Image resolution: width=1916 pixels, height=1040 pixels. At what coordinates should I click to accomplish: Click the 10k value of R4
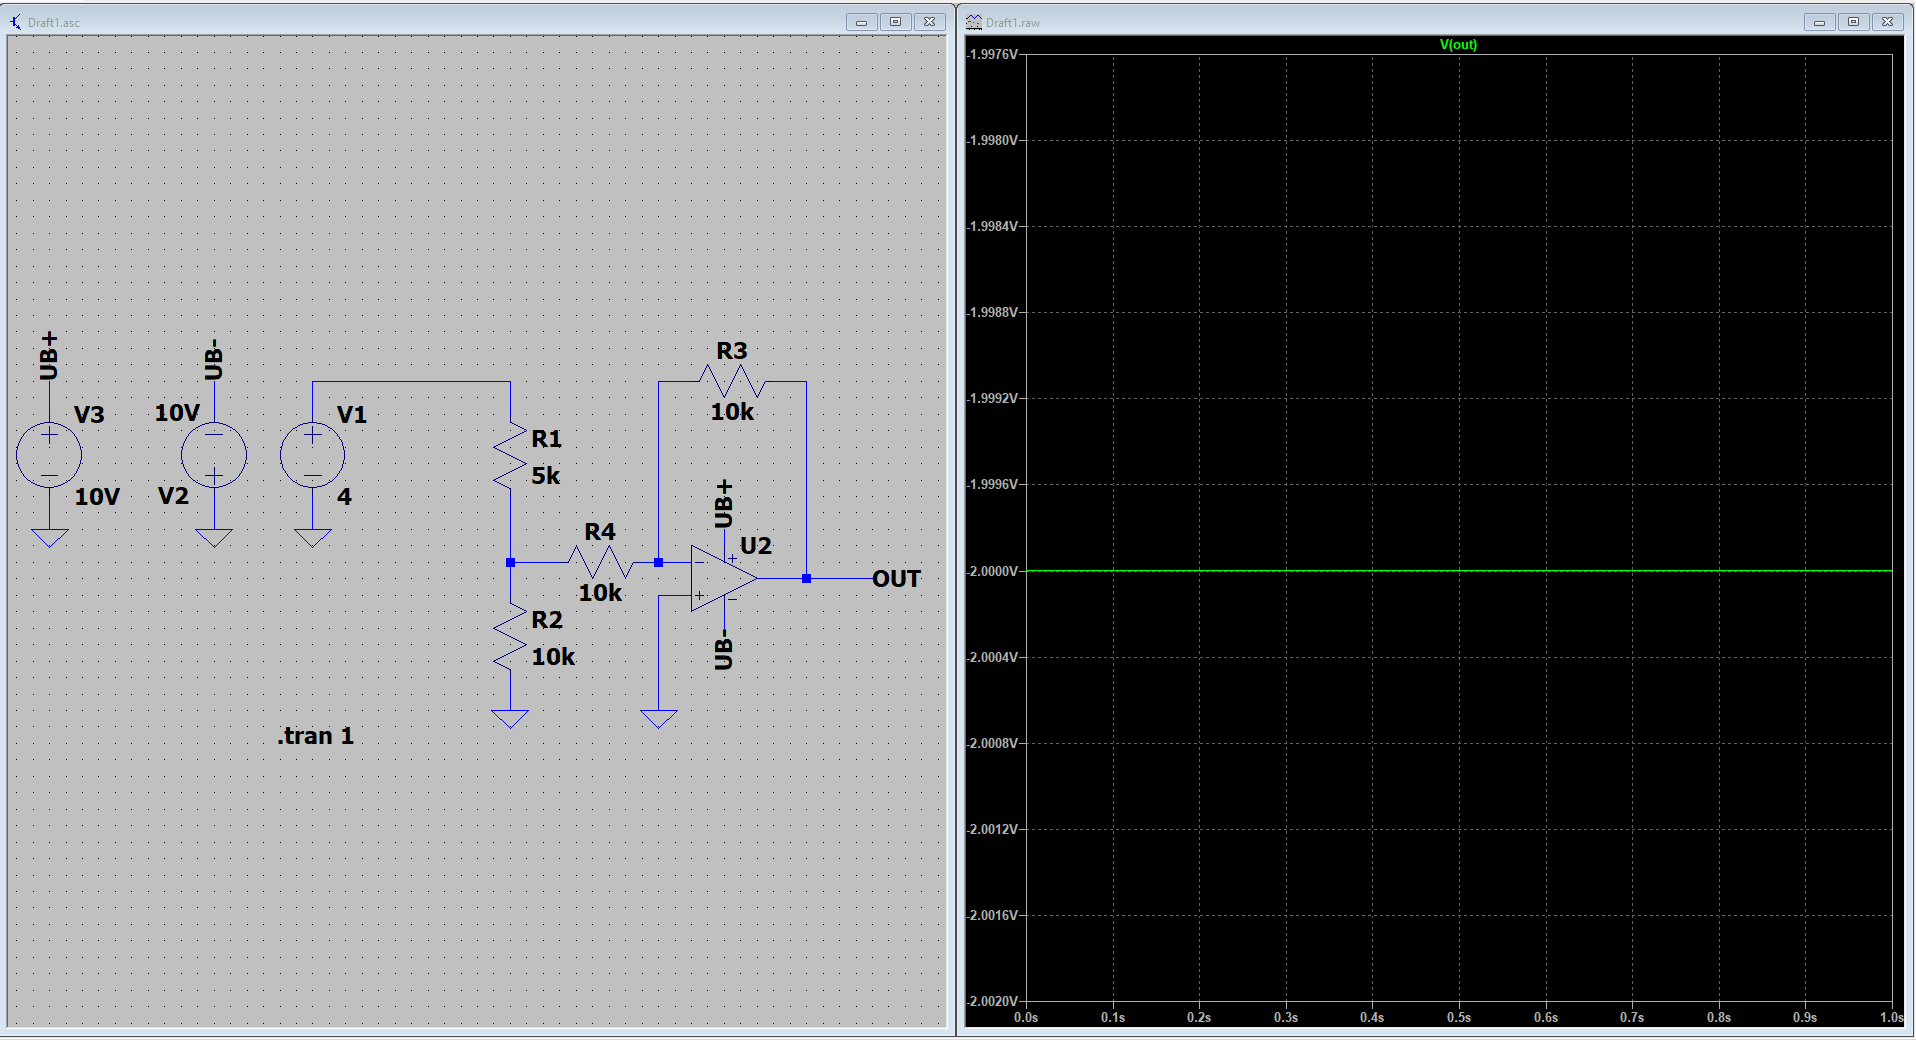tap(600, 593)
